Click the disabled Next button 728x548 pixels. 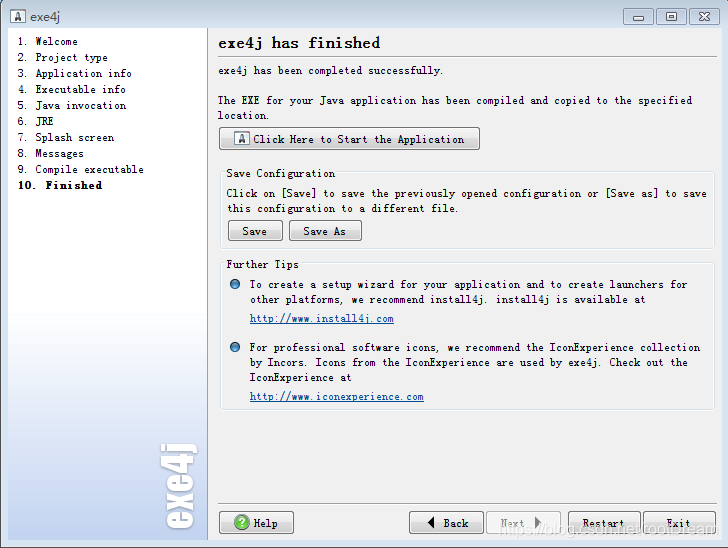pyautogui.click(x=523, y=522)
